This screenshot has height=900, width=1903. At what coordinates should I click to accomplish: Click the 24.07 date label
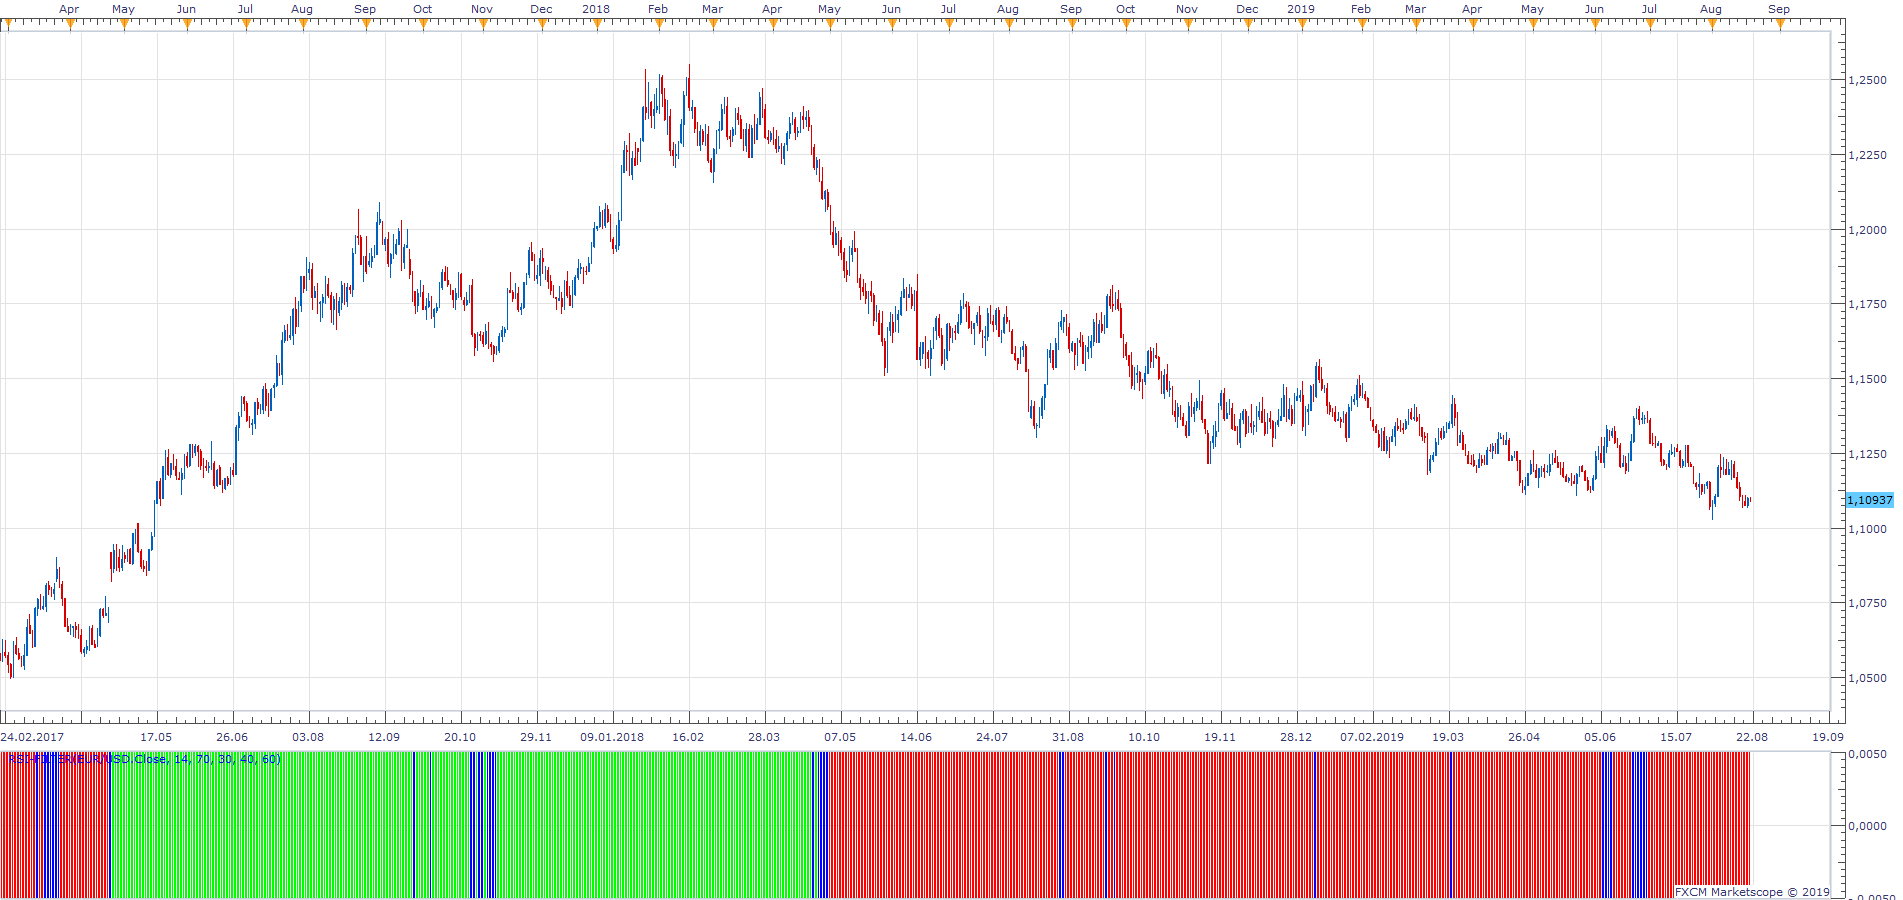[992, 737]
